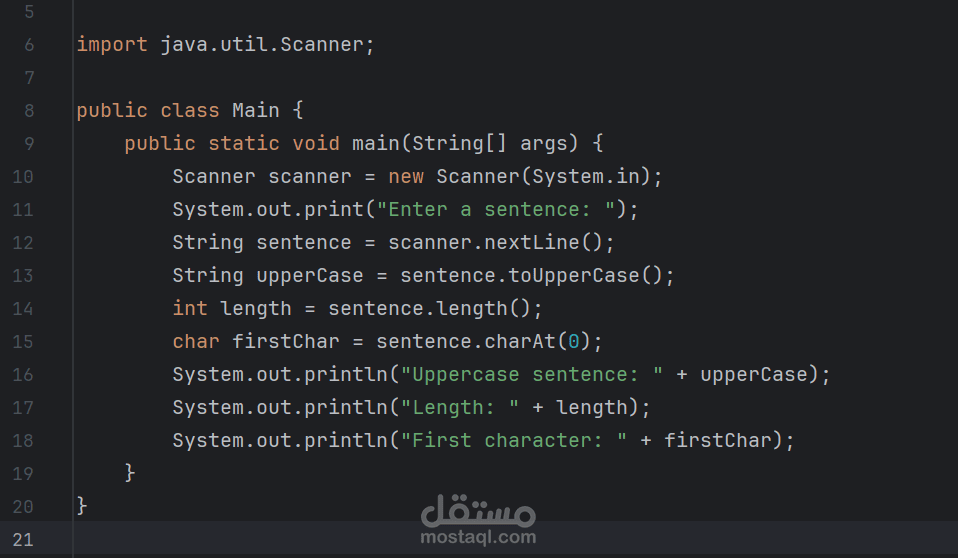Click the class name Main
The image size is (958, 558).
tap(255, 111)
